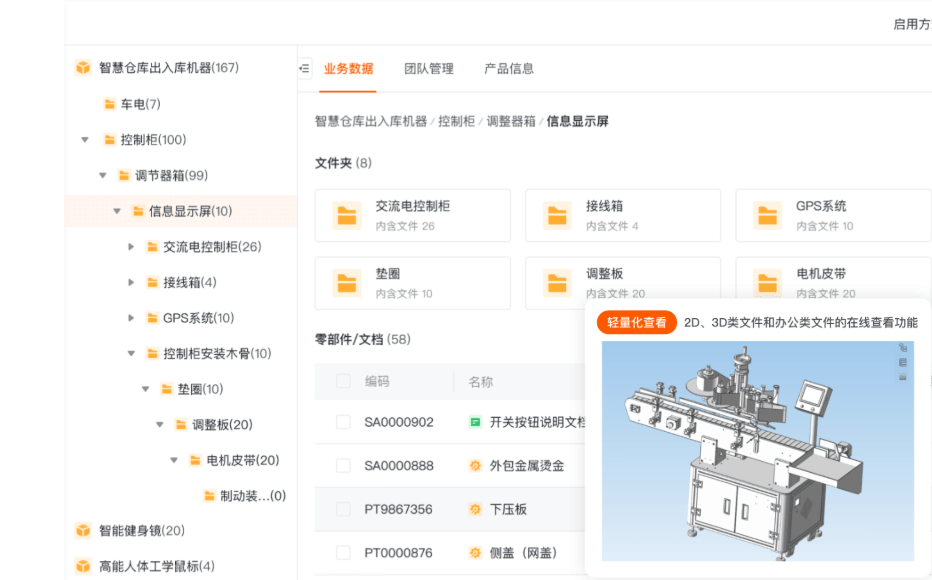The width and height of the screenshot is (932, 580).
Task: Click the gear part icon for 下压板
Action: 475,509
